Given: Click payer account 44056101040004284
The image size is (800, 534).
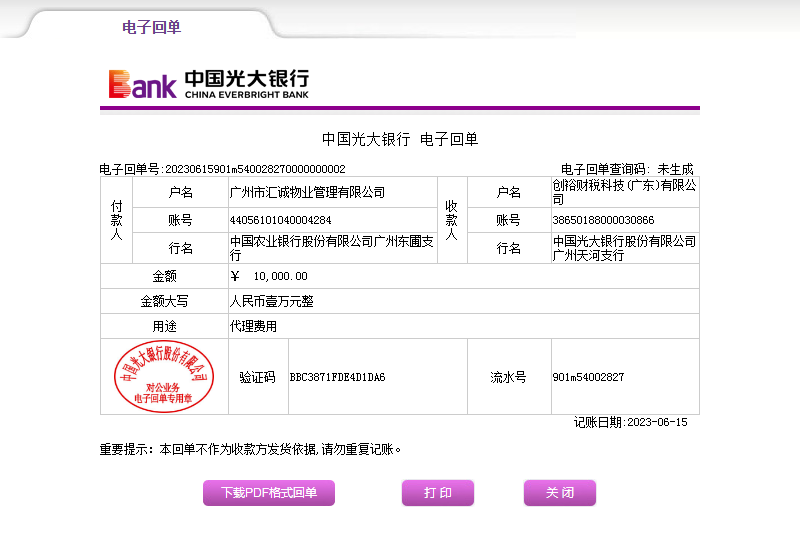Looking at the screenshot, I should [281, 220].
